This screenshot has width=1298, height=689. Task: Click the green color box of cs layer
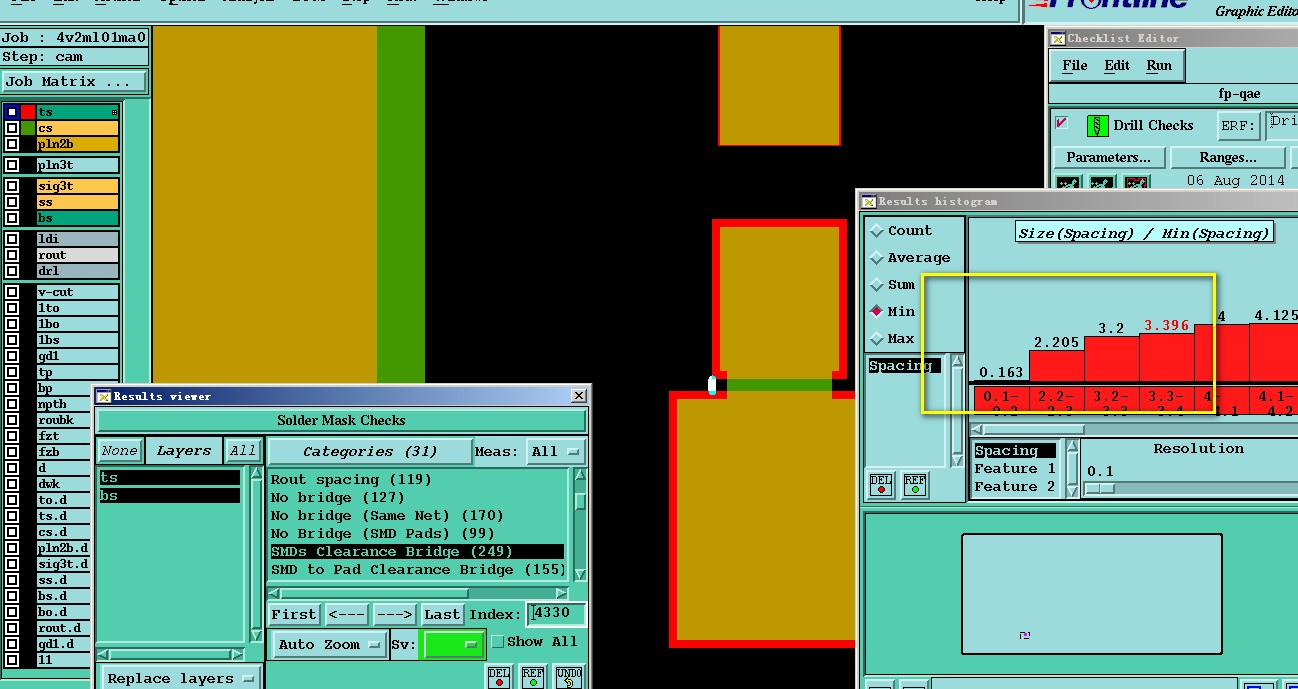click(x=28, y=128)
